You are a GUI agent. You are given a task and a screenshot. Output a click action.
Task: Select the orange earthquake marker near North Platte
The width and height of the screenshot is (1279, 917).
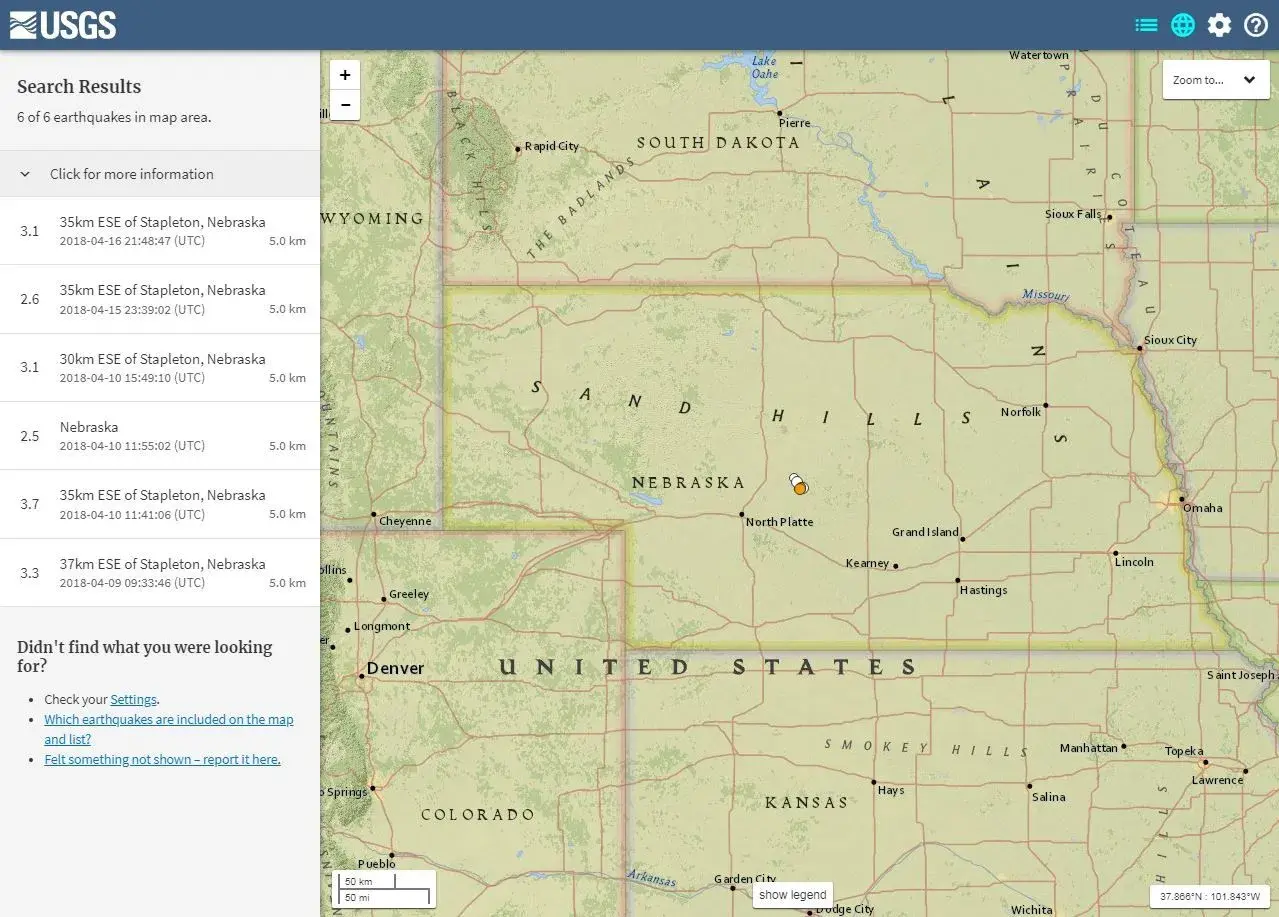pos(800,488)
